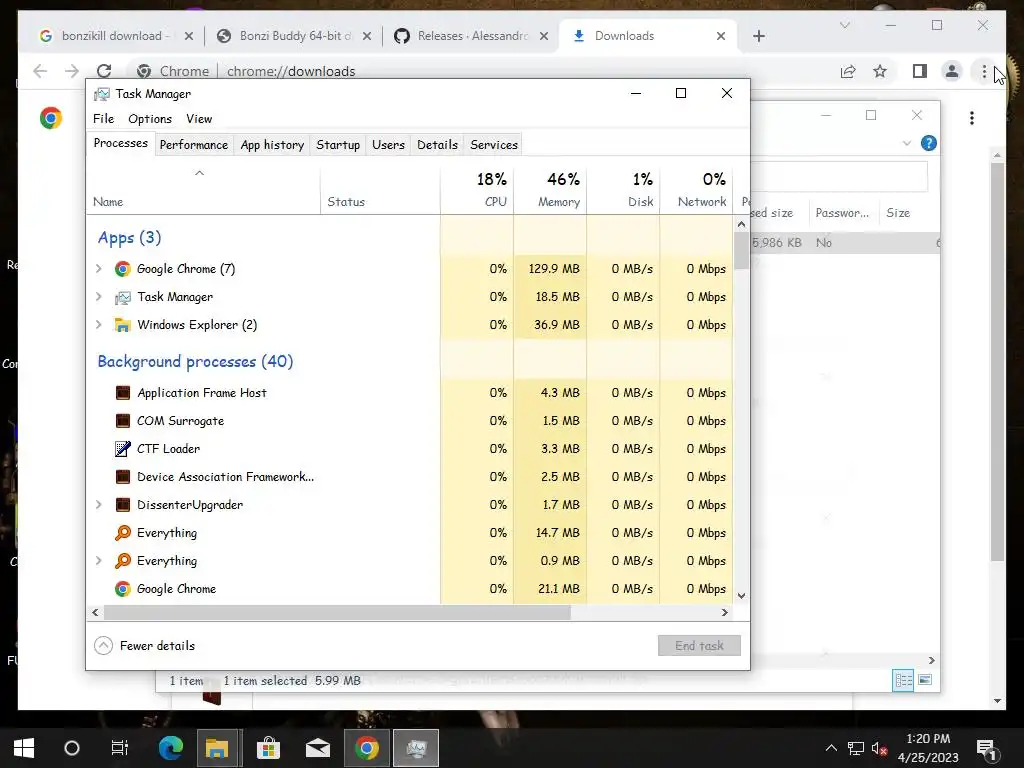The width and height of the screenshot is (1024, 768).
Task: Click the COM Surrogate process icon
Action: (122, 421)
